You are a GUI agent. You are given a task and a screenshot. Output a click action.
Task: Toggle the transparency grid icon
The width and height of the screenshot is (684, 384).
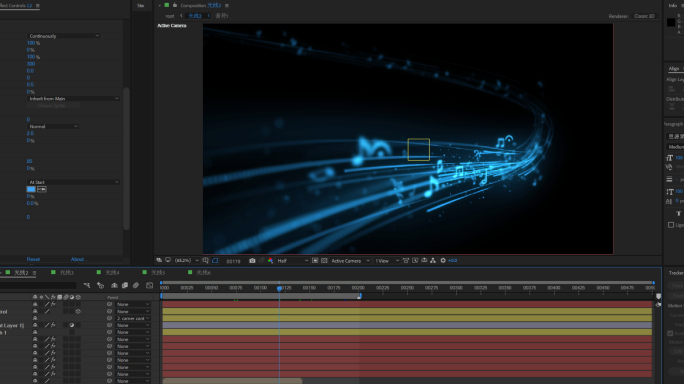tap(324, 261)
